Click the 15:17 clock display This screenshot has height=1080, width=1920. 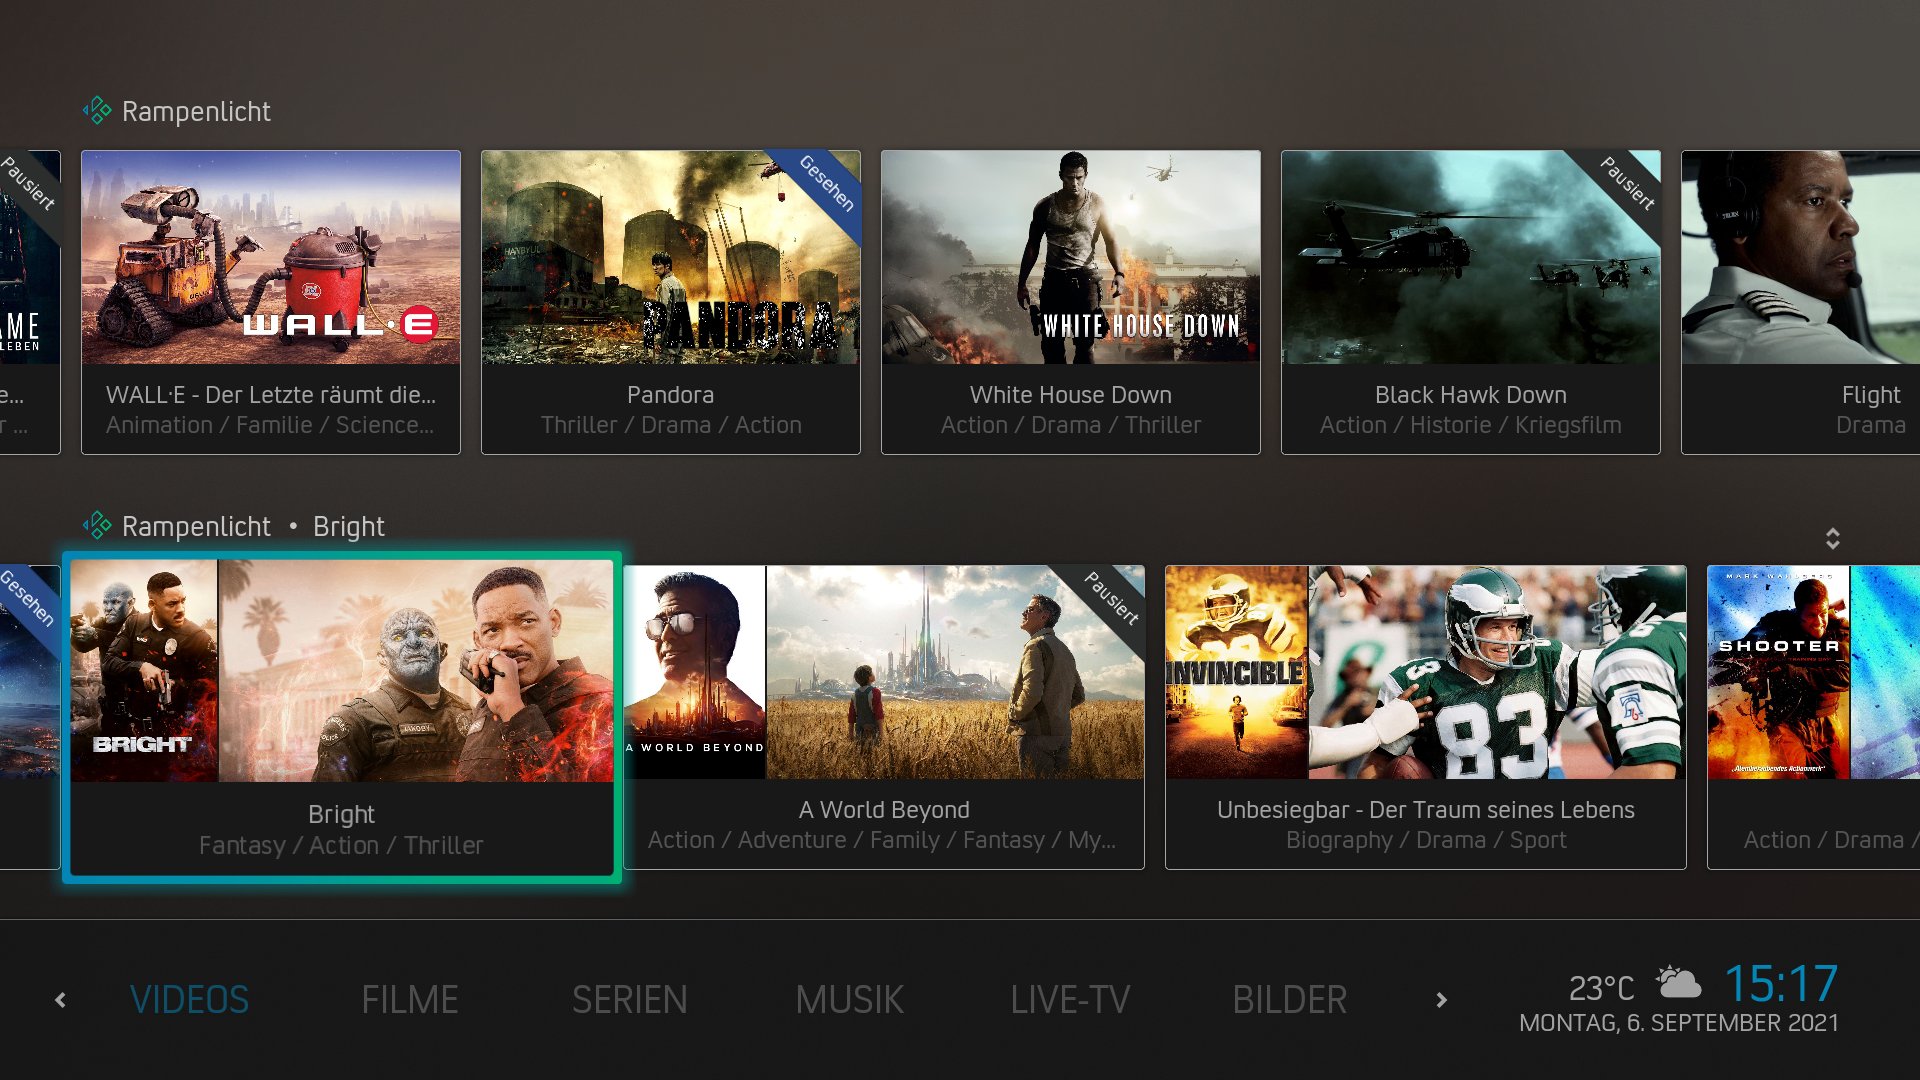[1781, 984]
